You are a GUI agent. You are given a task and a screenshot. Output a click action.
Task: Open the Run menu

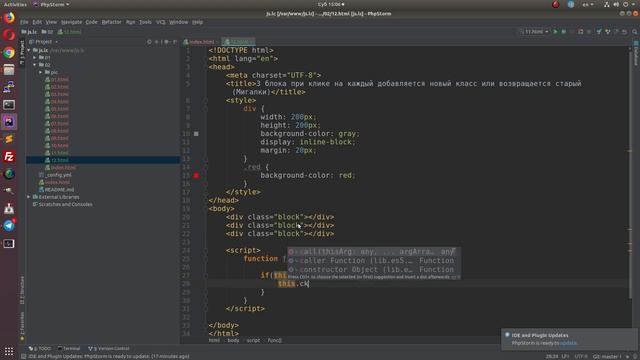pyautogui.click(x=130, y=22)
